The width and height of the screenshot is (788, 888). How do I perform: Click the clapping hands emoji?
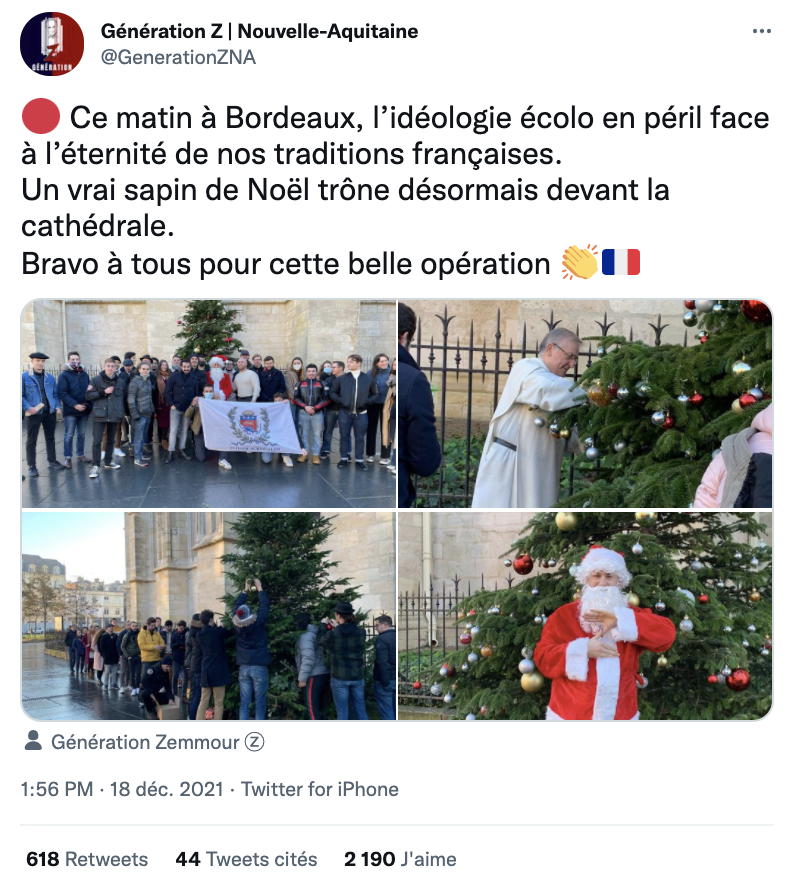580,262
